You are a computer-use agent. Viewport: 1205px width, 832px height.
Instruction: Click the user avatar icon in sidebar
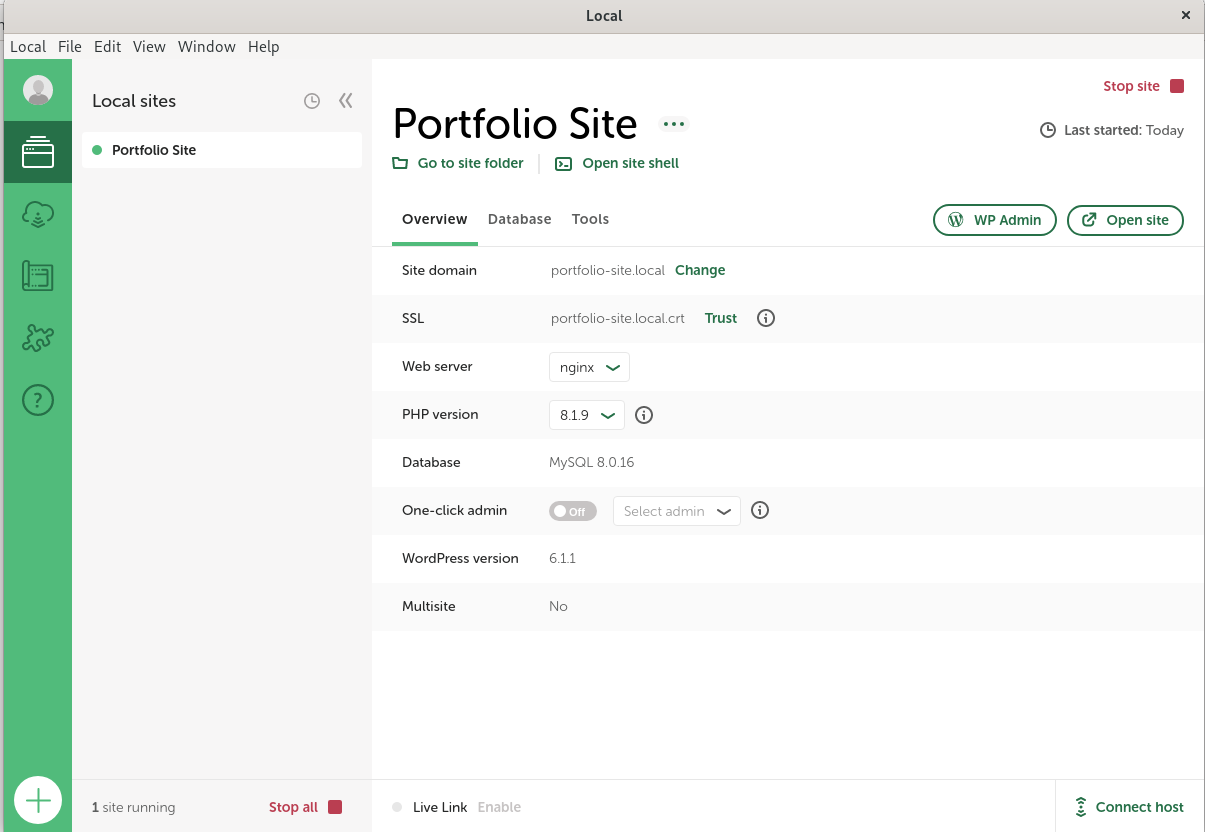coord(38,90)
